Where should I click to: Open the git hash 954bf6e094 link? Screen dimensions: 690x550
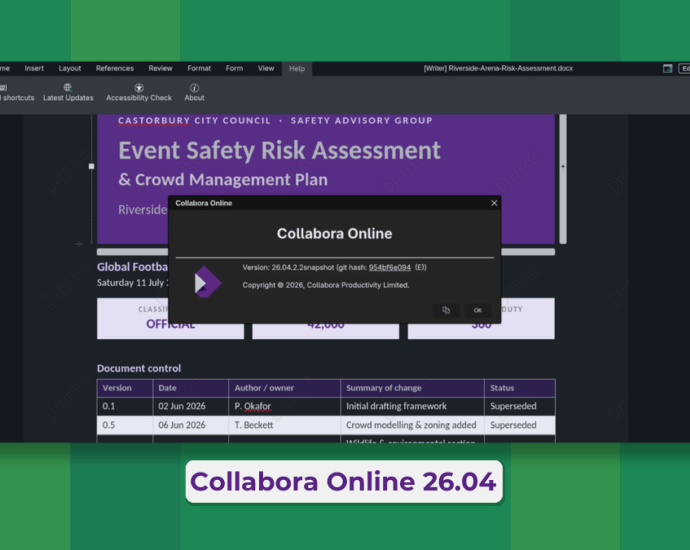tap(389, 268)
